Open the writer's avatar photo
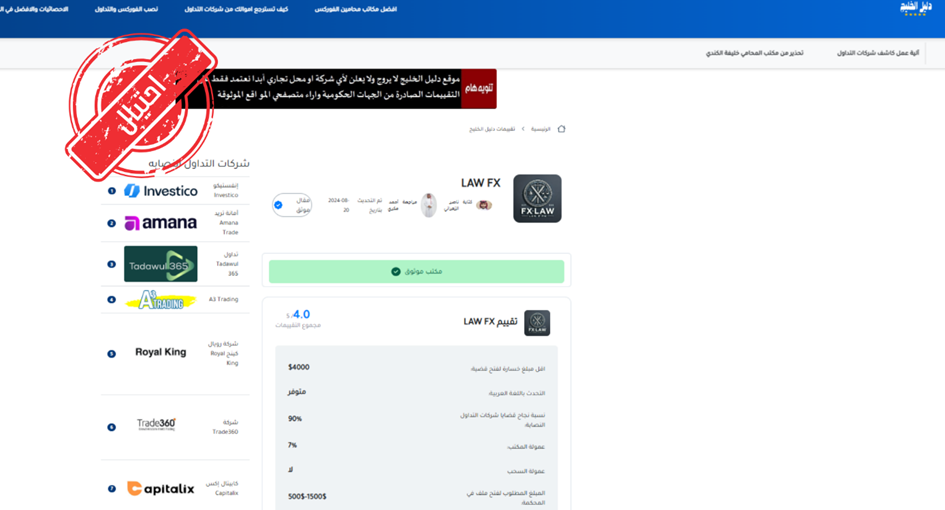This screenshot has height=510, width=945. click(x=484, y=205)
